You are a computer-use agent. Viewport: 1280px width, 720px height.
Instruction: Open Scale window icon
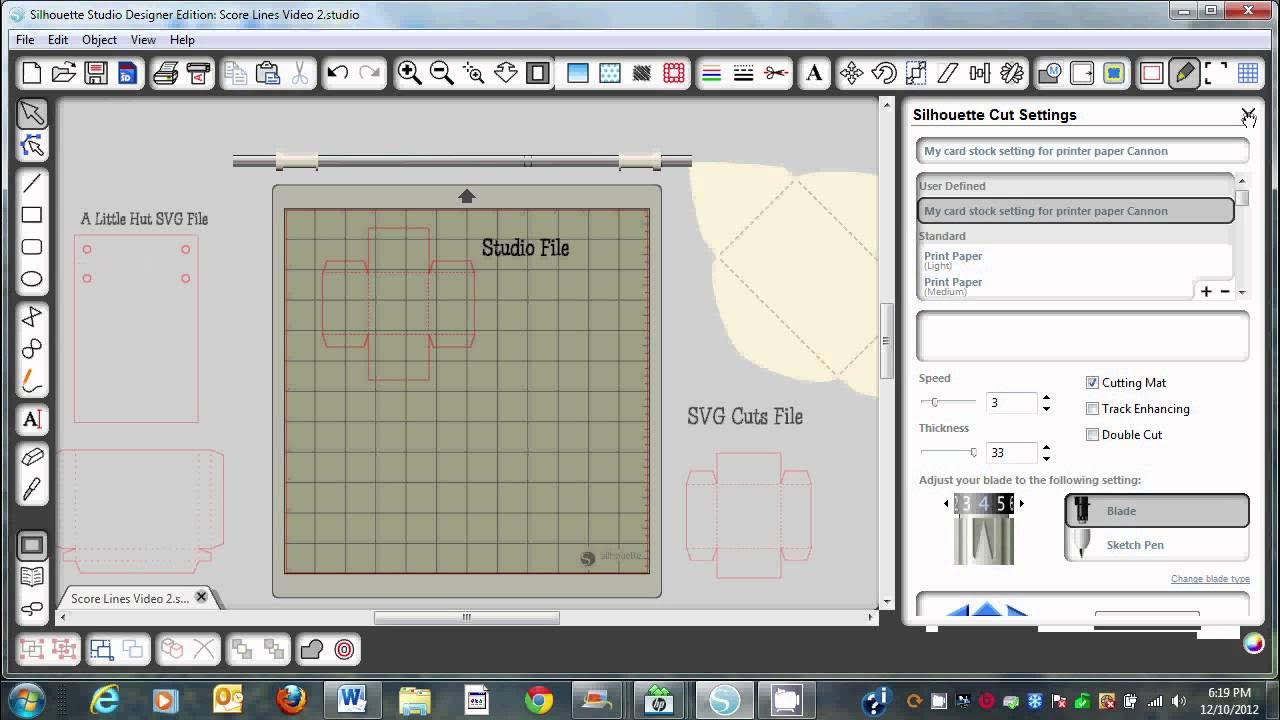(x=916, y=73)
